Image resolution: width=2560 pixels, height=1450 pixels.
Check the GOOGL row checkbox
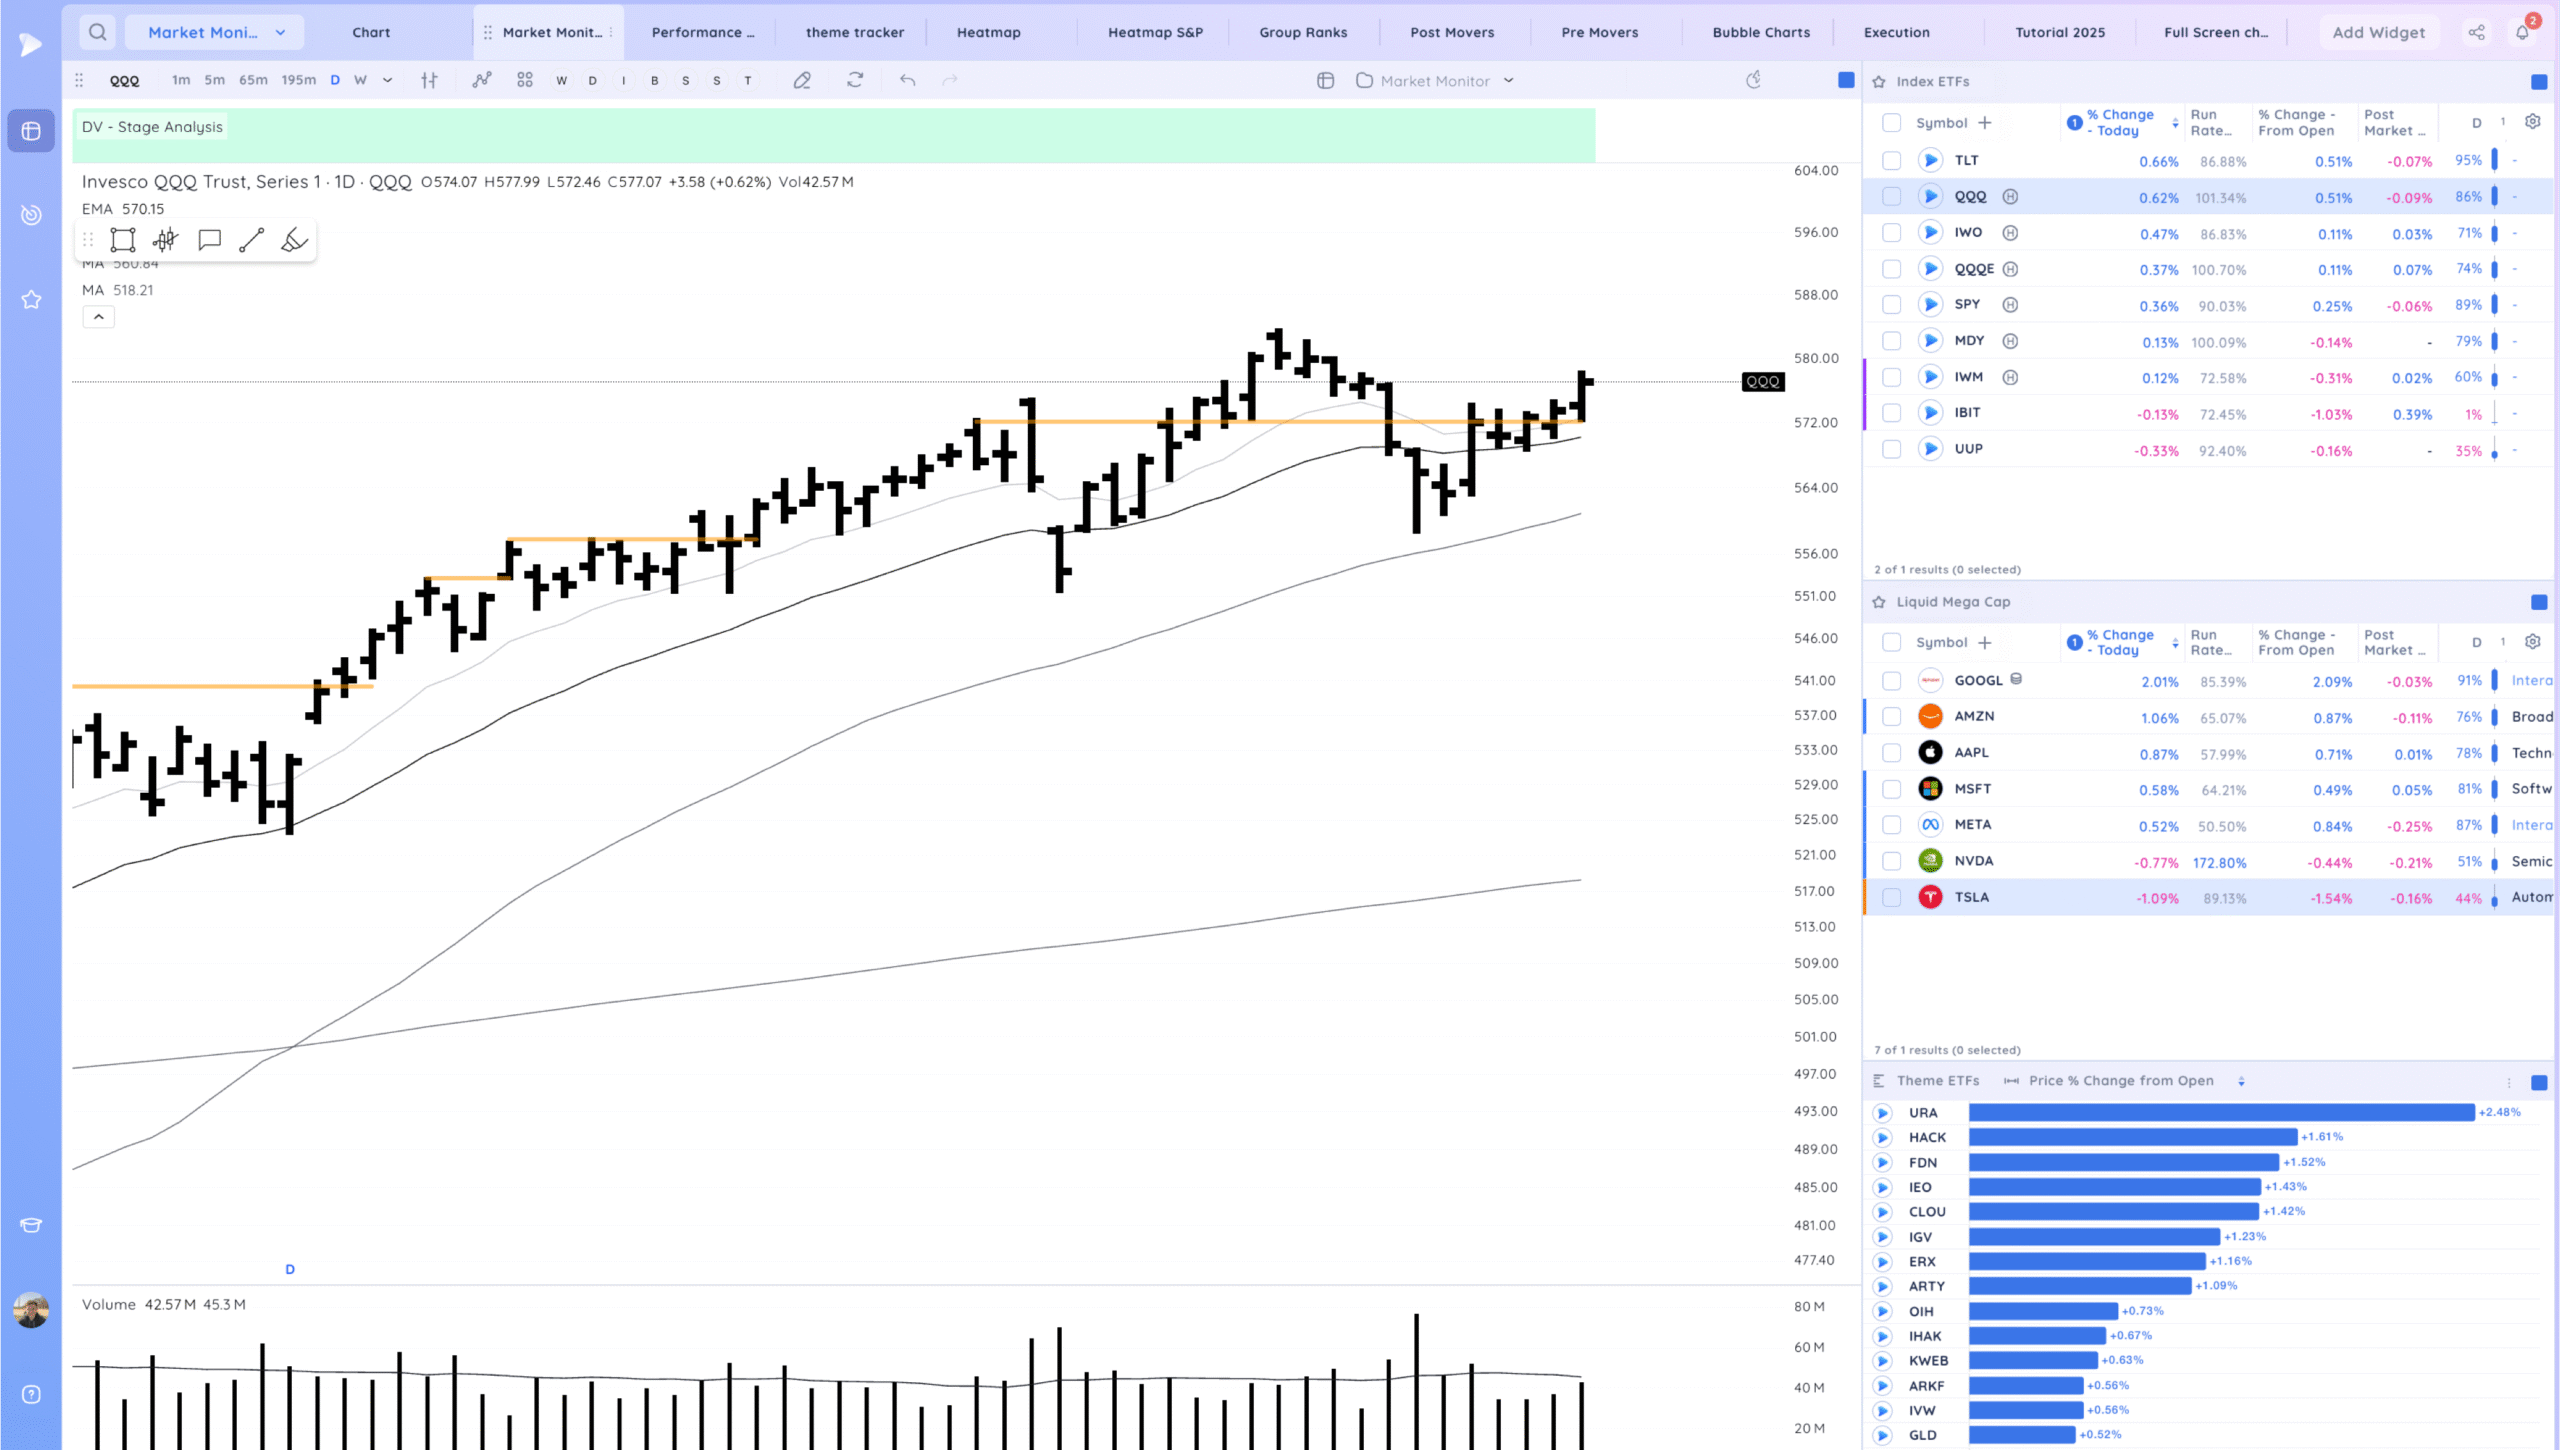1891,681
